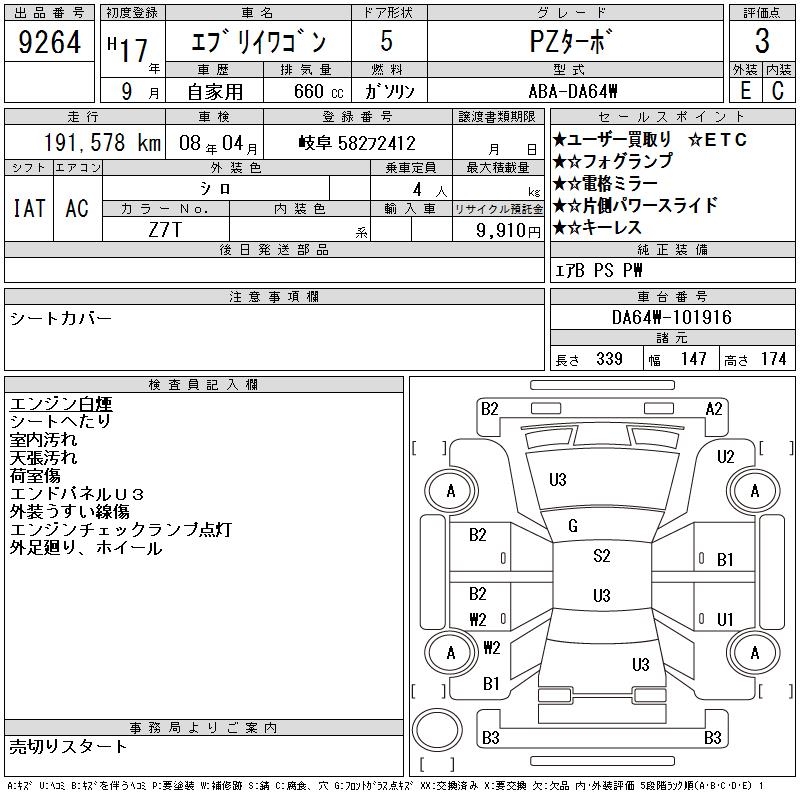Click the G mark on the windshield
The width and height of the screenshot is (800, 800).
click(x=573, y=526)
